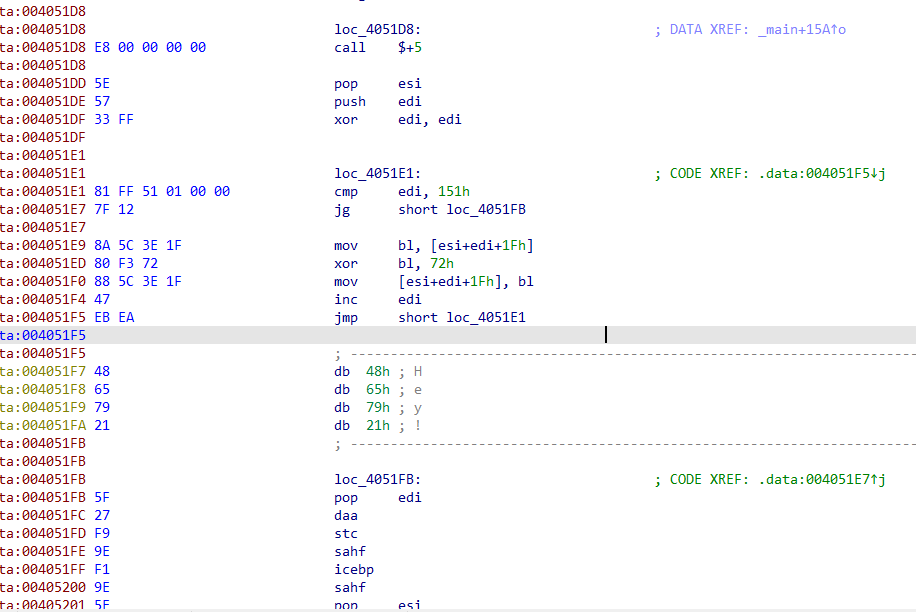This screenshot has height=612, width=916.
Task: Select 'mov [esi+edi+1Fh], bl' instruction
Action: tap(434, 282)
